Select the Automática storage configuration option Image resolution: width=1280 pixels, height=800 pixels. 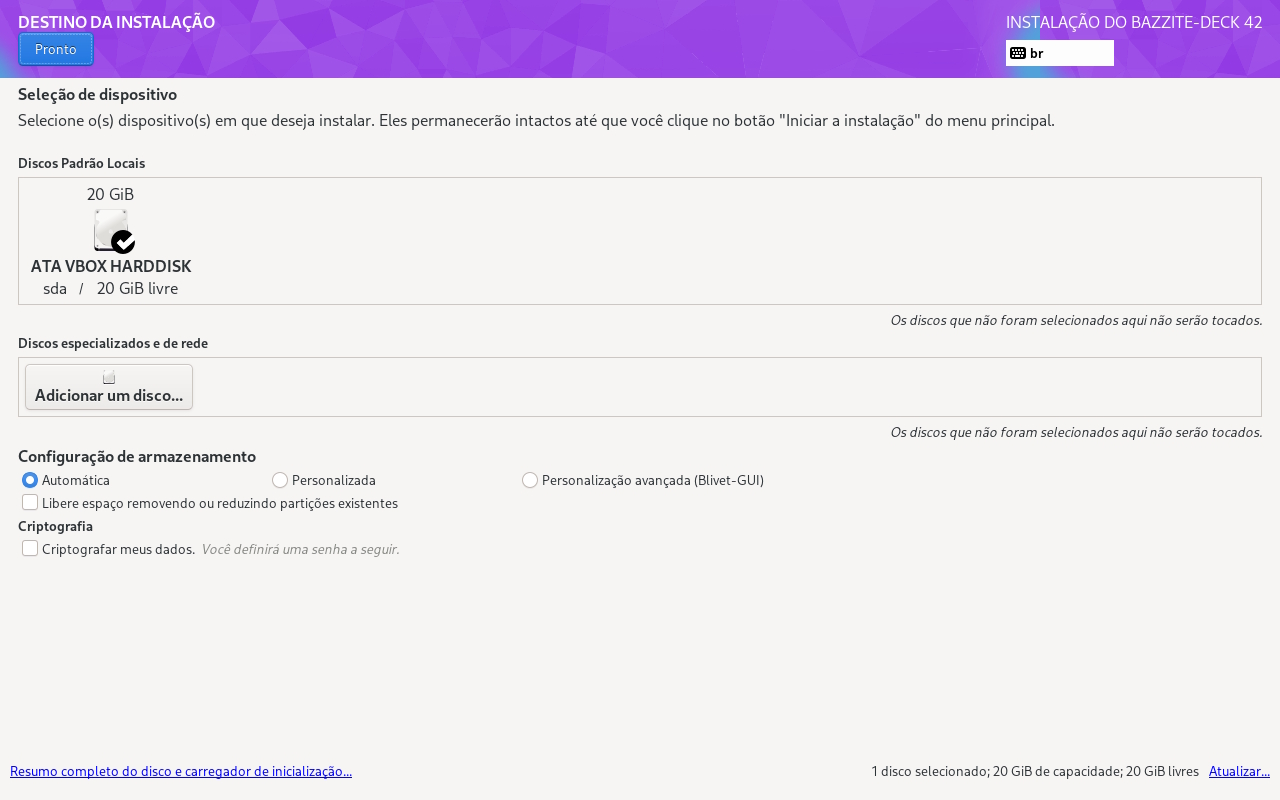point(30,480)
